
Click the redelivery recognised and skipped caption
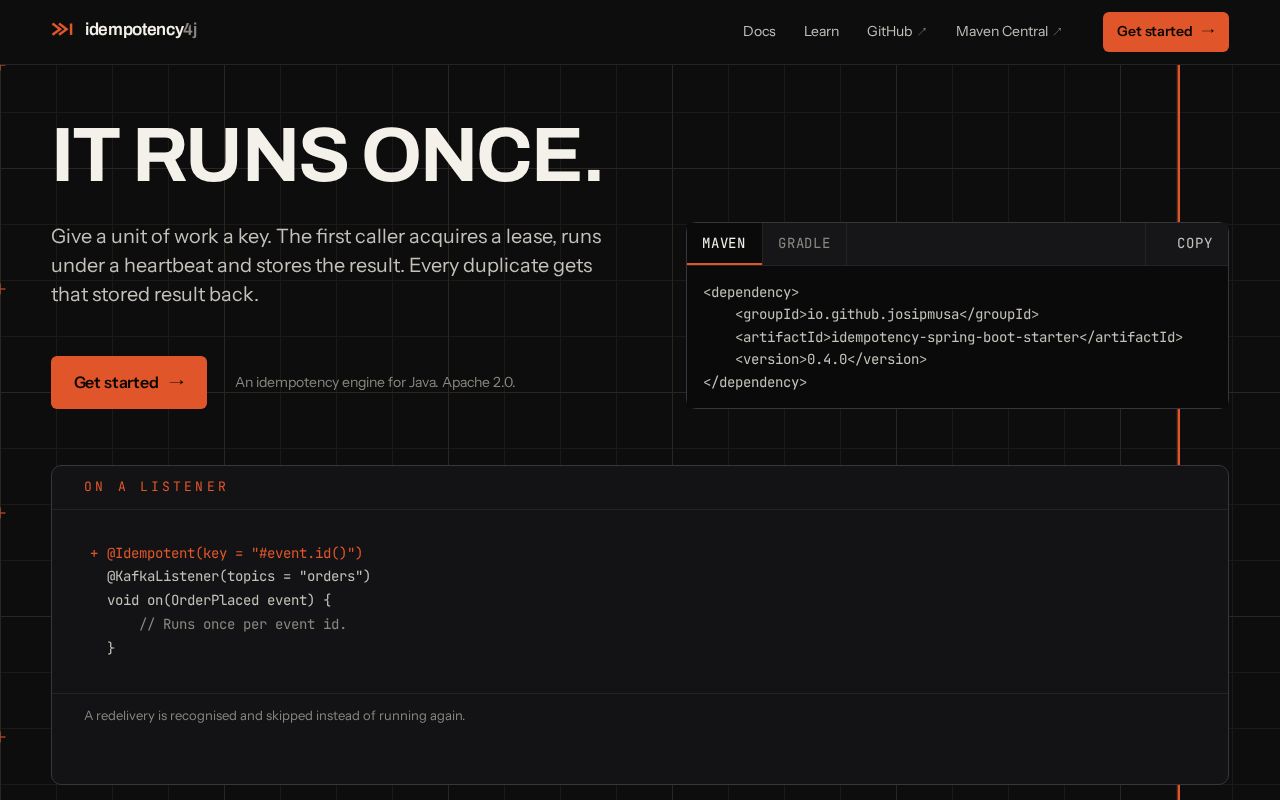pyautogui.click(x=275, y=716)
